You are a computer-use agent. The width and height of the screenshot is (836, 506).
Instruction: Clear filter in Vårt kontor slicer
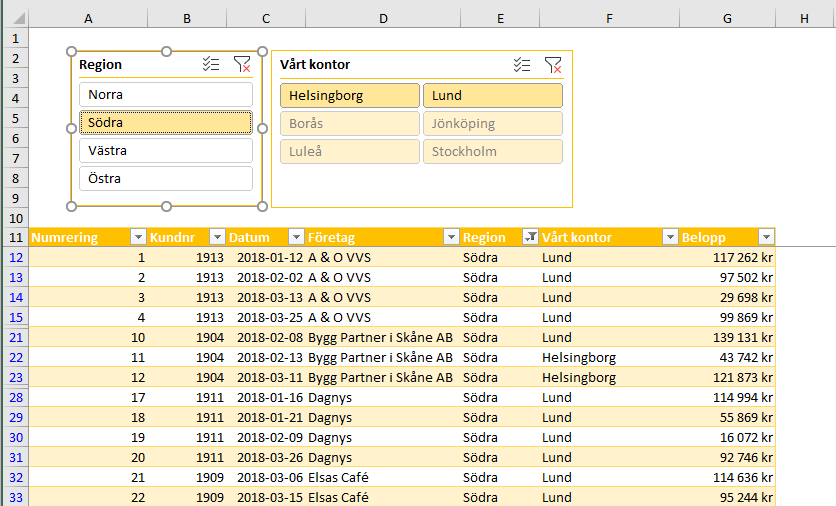pos(553,65)
